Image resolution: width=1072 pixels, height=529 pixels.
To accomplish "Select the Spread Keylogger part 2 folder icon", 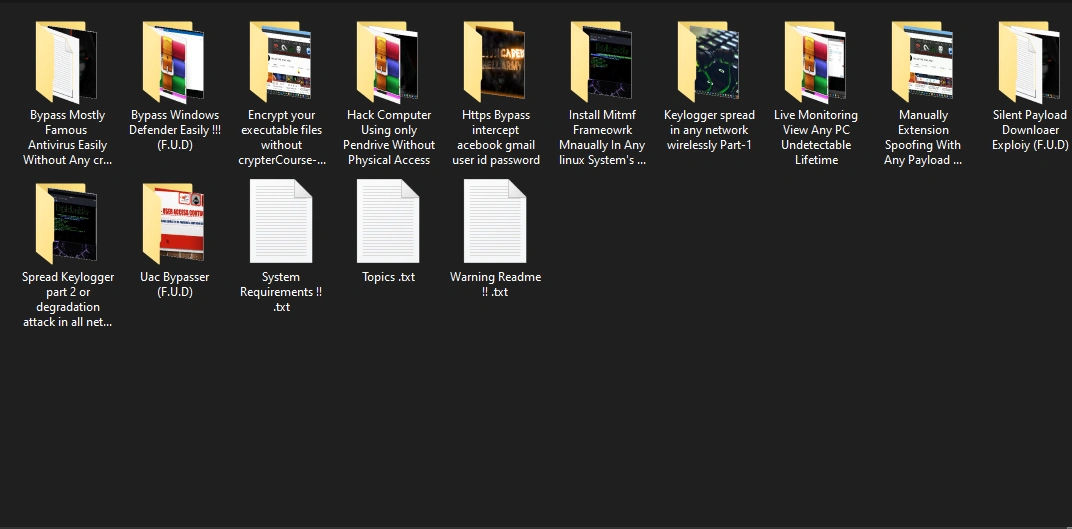I will click(x=67, y=223).
